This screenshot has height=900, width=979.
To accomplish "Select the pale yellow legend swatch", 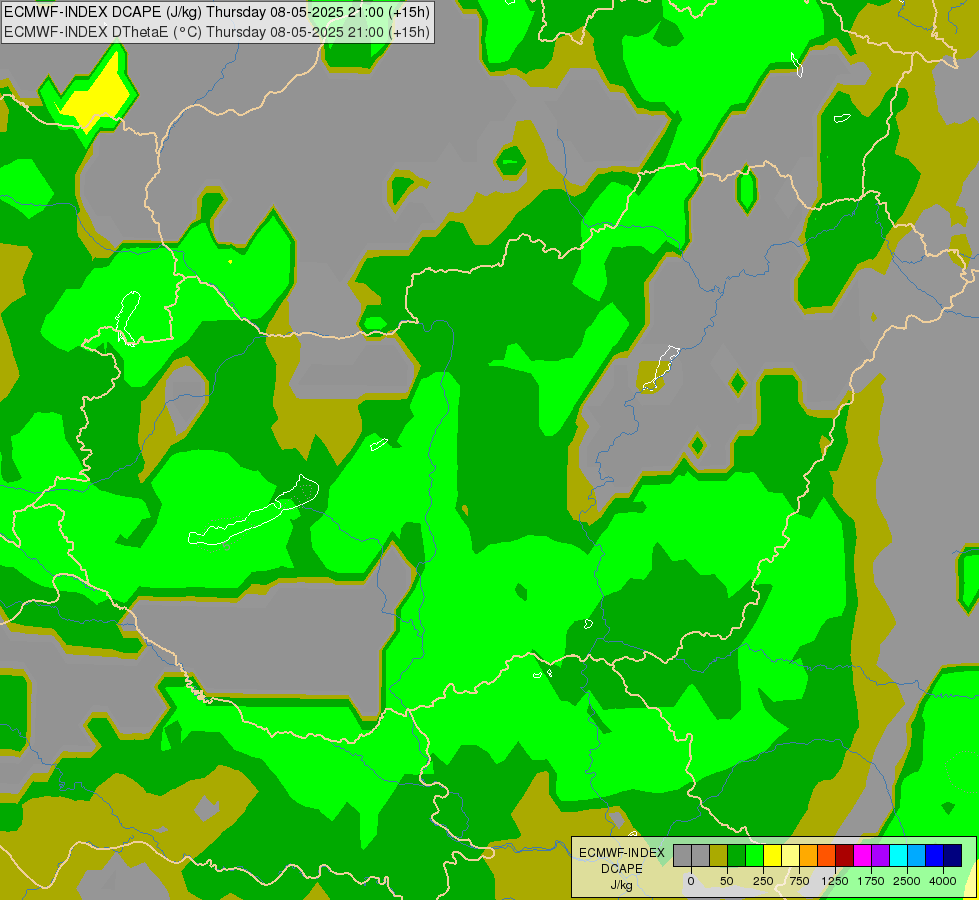I will tap(790, 855).
